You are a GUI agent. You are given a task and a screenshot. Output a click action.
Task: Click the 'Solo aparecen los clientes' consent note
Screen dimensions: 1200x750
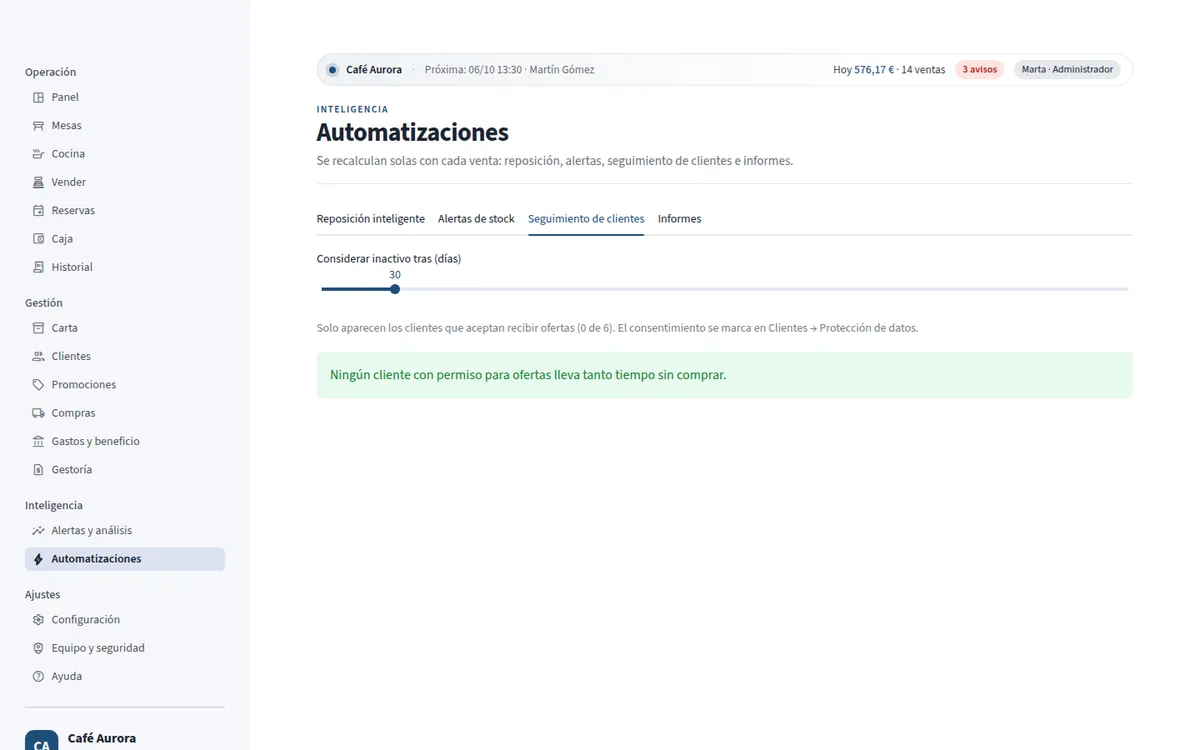617,328
